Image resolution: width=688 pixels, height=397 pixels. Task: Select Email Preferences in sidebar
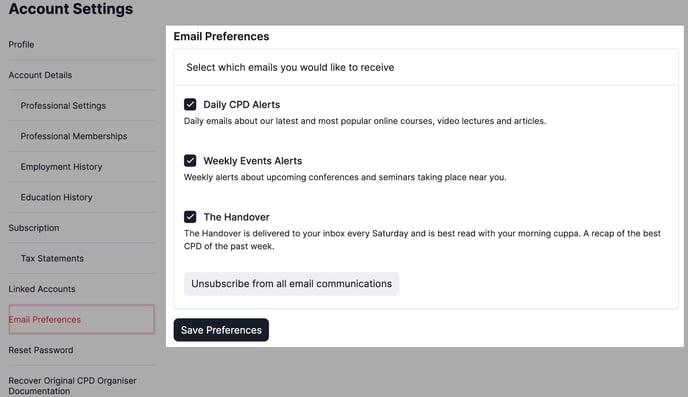click(x=82, y=319)
